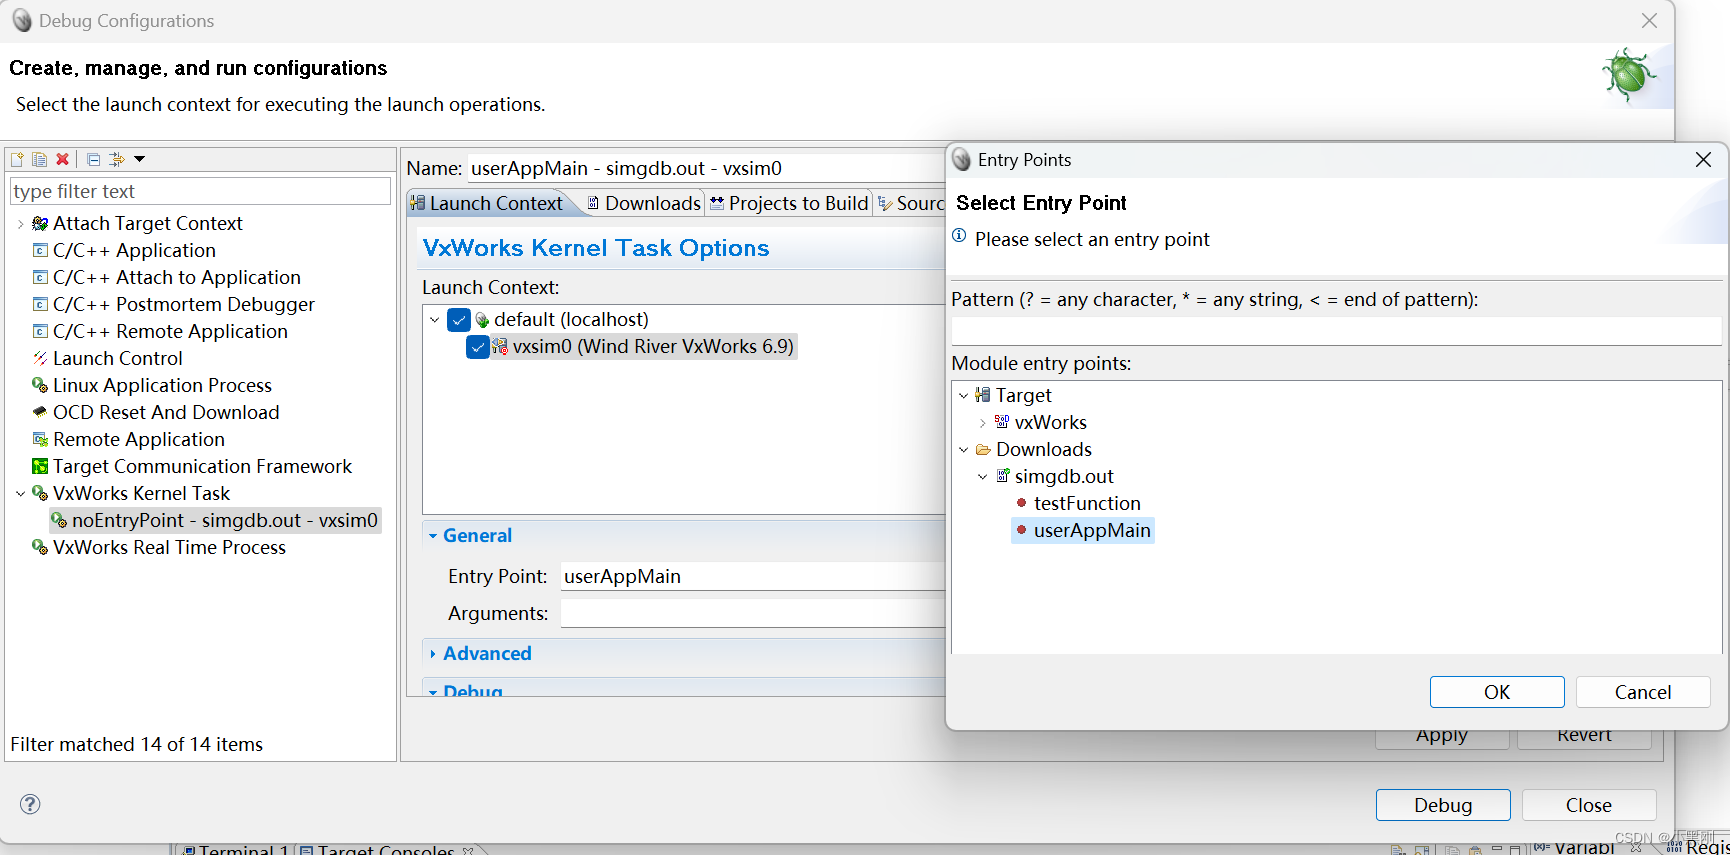Click the Target Communication Framework icon

point(40,467)
